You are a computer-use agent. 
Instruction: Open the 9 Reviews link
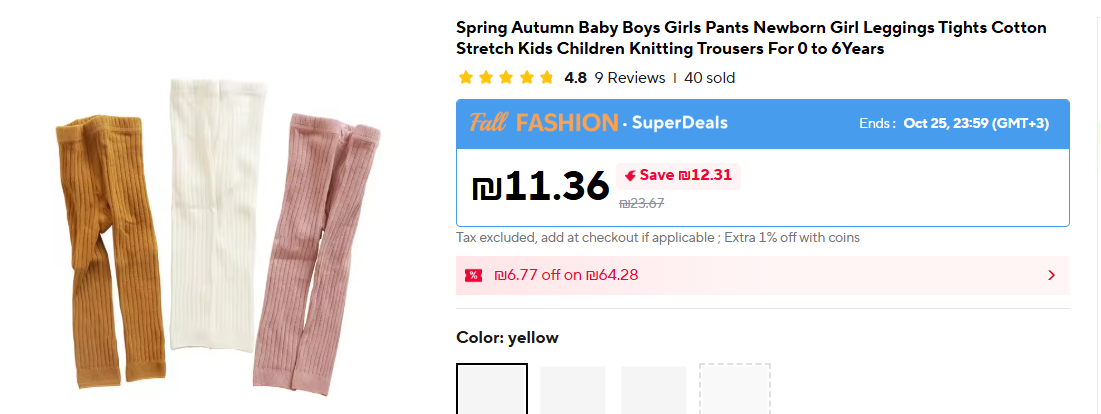coord(629,78)
